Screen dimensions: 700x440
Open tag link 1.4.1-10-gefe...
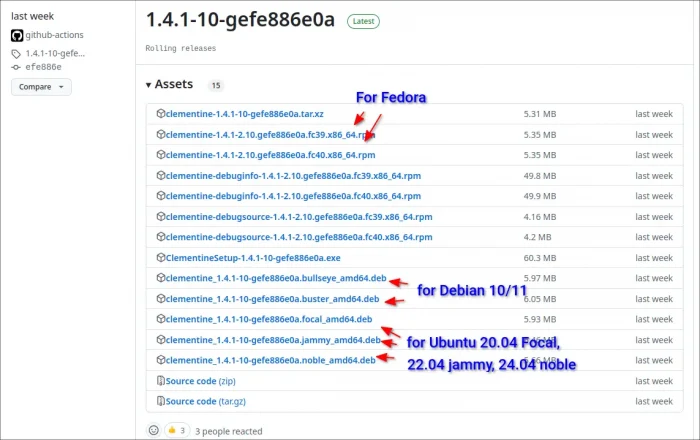(x=55, y=54)
